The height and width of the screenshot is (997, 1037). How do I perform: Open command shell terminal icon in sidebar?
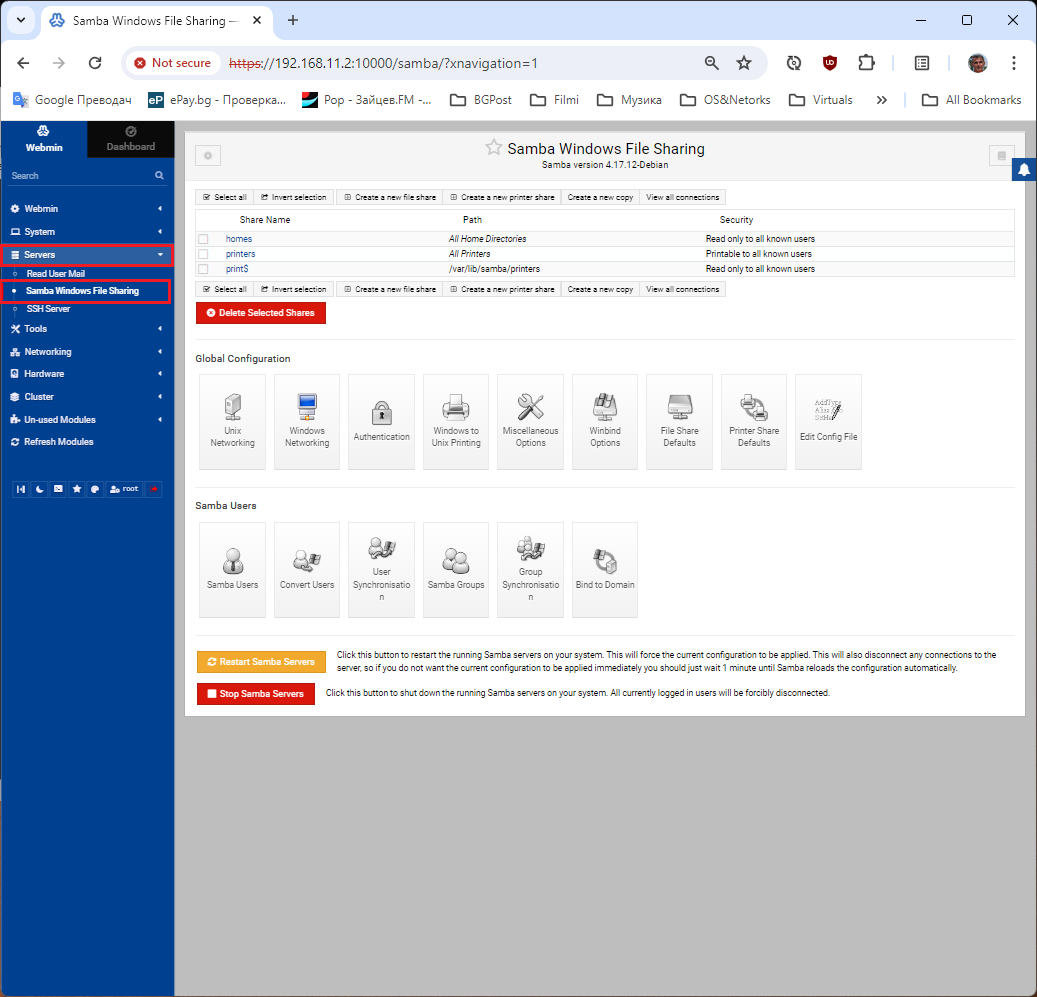58,489
